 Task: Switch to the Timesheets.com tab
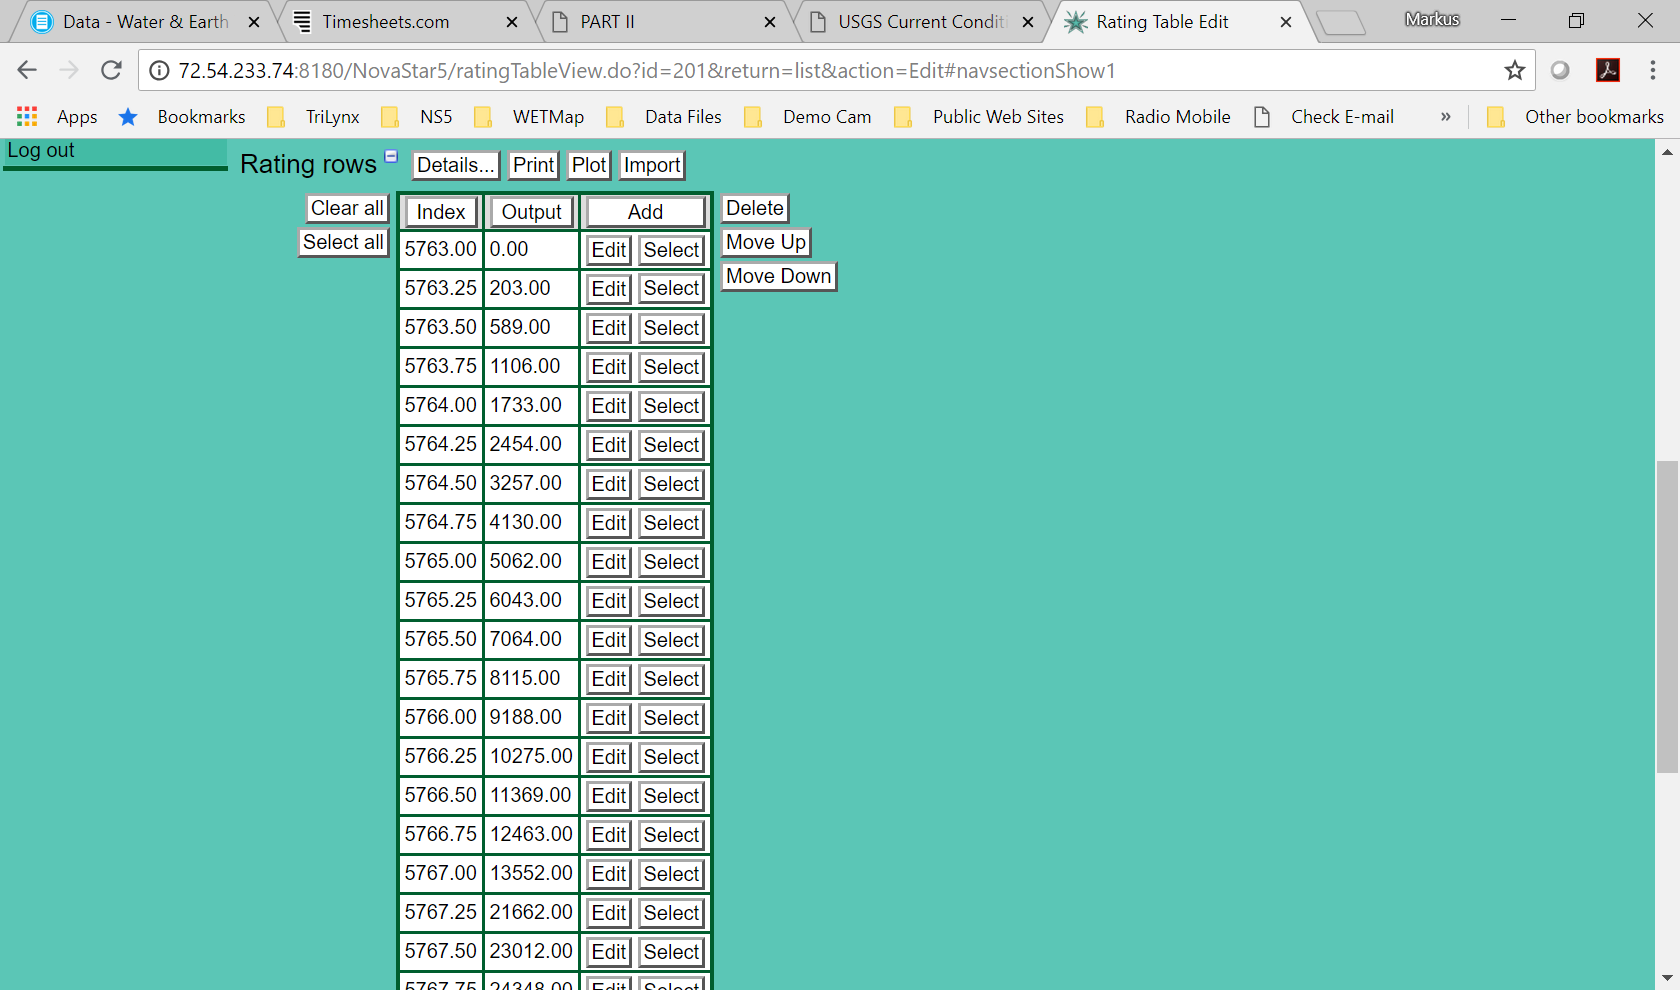click(x=385, y=22)
